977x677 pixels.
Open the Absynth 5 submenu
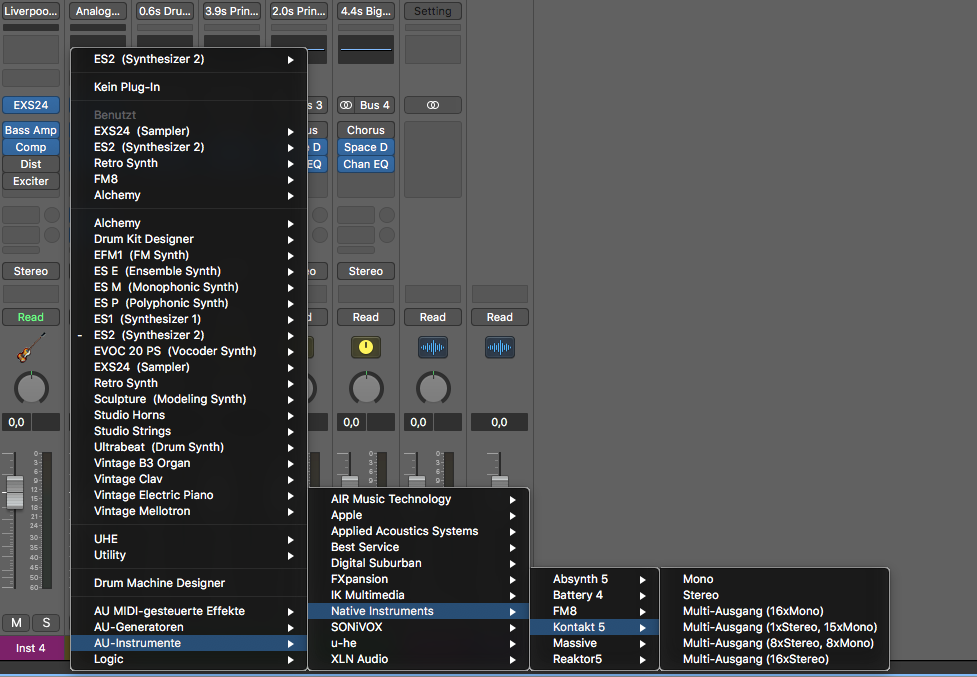tap(594, 579)
